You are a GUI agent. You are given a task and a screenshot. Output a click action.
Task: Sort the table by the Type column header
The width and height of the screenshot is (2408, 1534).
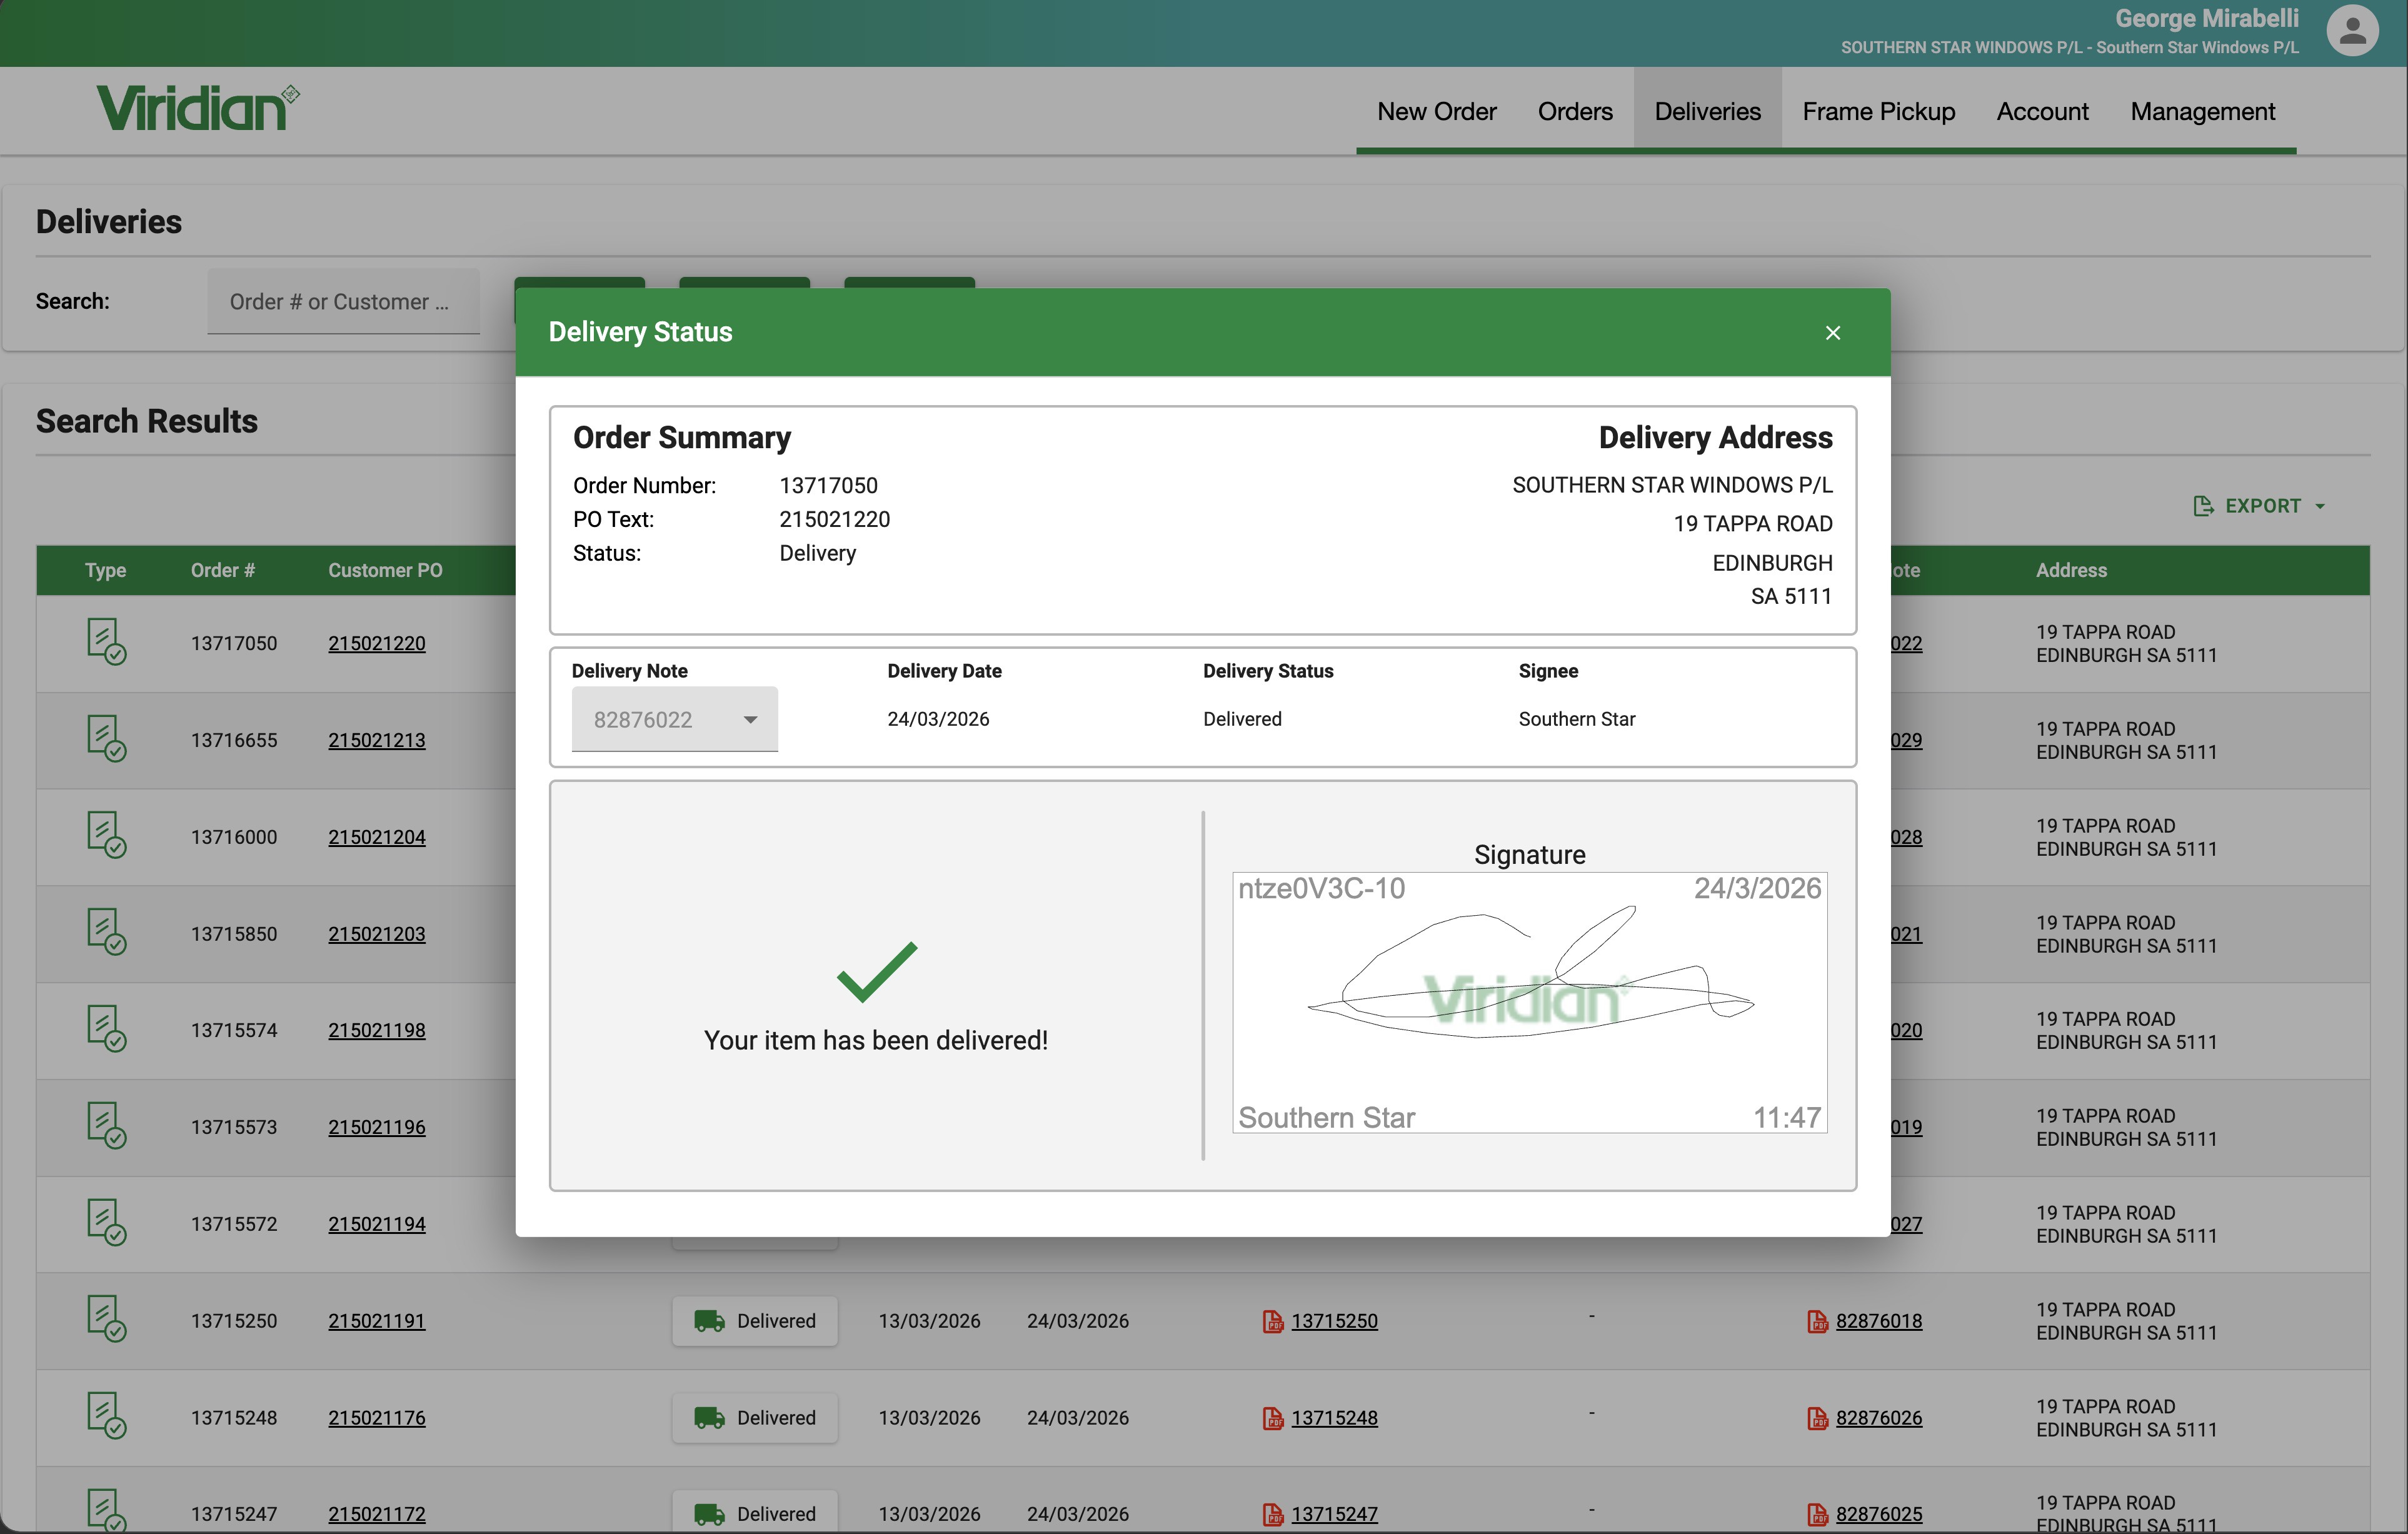point(105,570)
